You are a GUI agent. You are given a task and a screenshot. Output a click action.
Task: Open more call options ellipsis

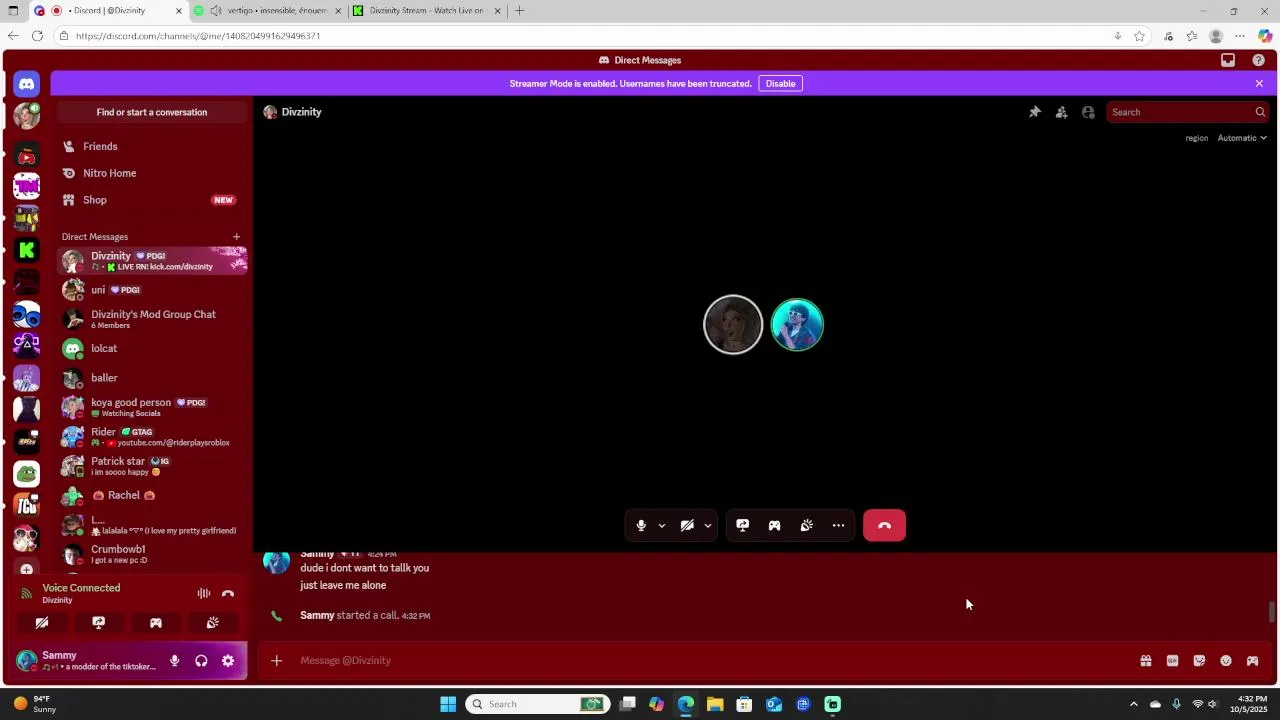point(838,526)
